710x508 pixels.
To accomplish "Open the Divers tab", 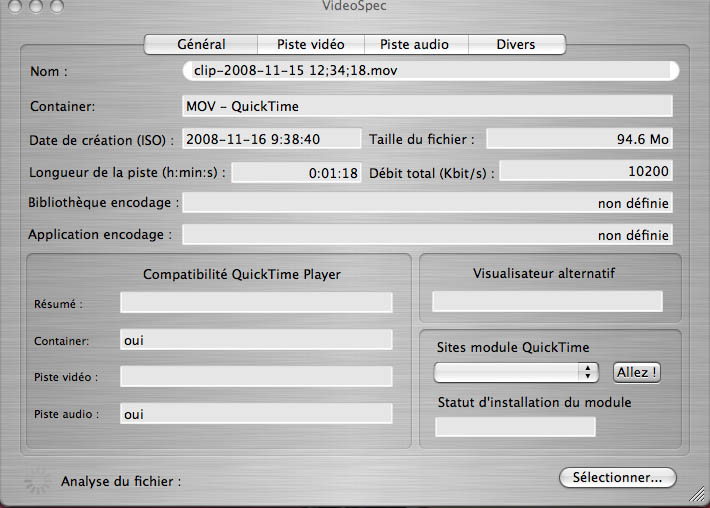I will coord(516,44).
